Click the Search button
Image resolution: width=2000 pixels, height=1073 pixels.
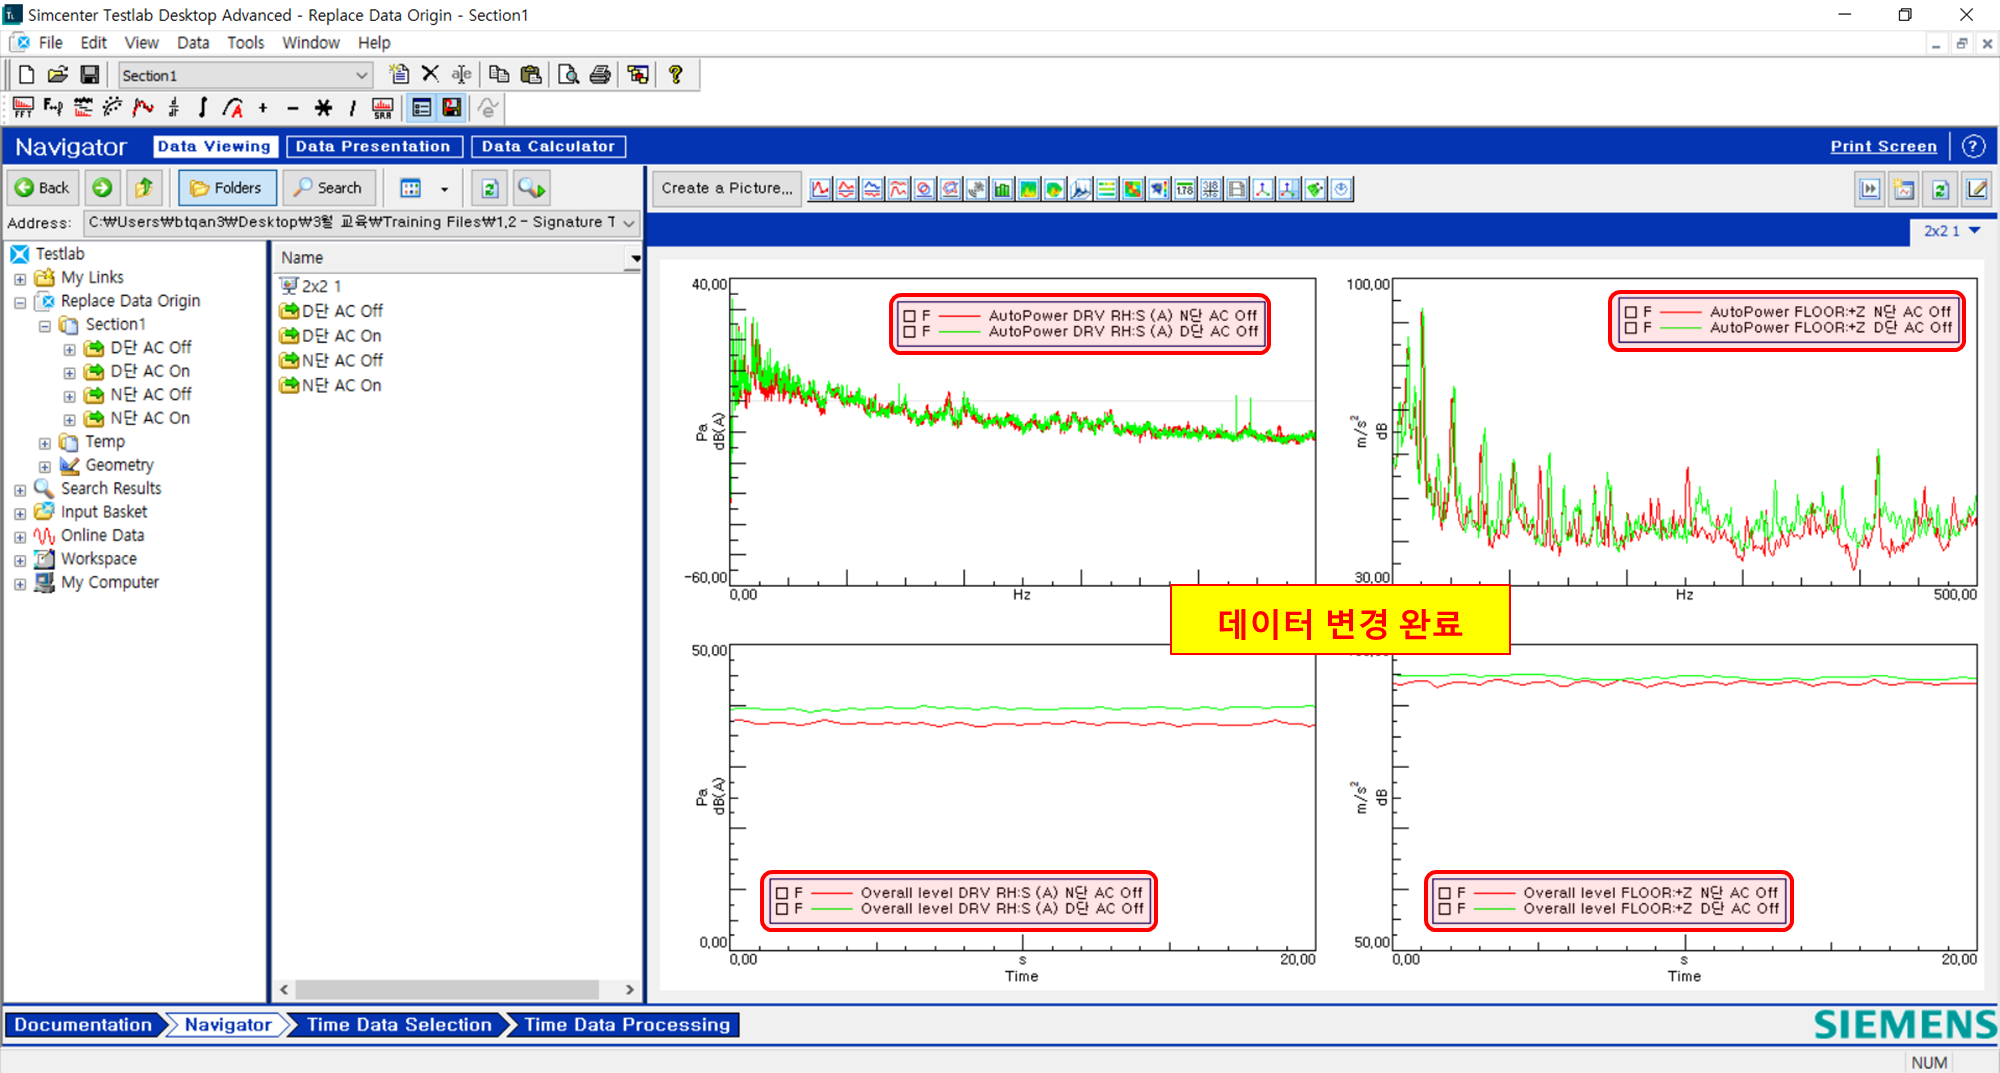click(328, 188)
